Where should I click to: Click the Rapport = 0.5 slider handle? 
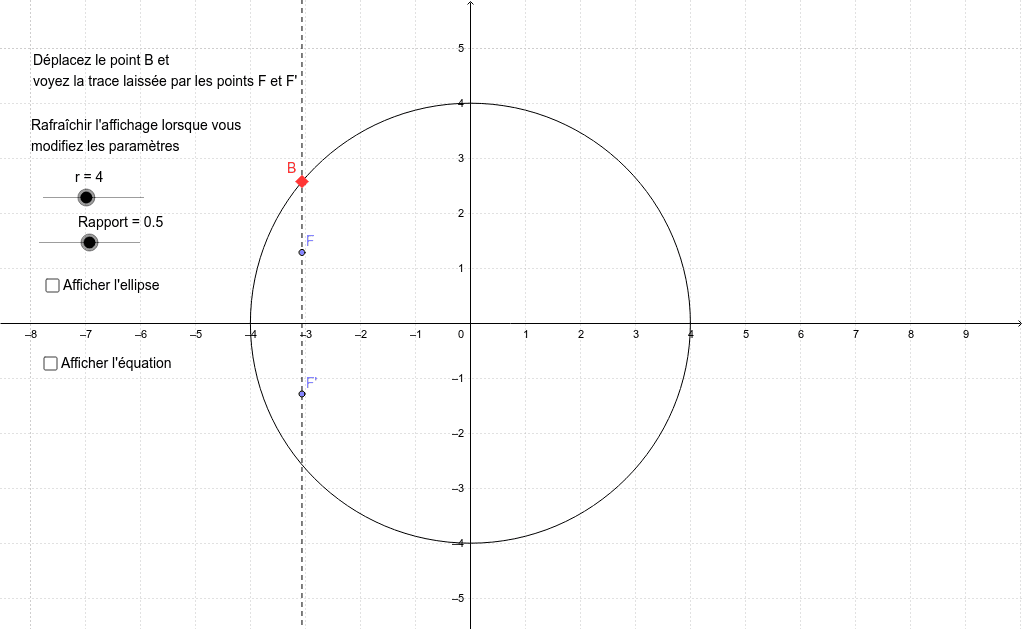pyautogui.click(x=89, y=242)
